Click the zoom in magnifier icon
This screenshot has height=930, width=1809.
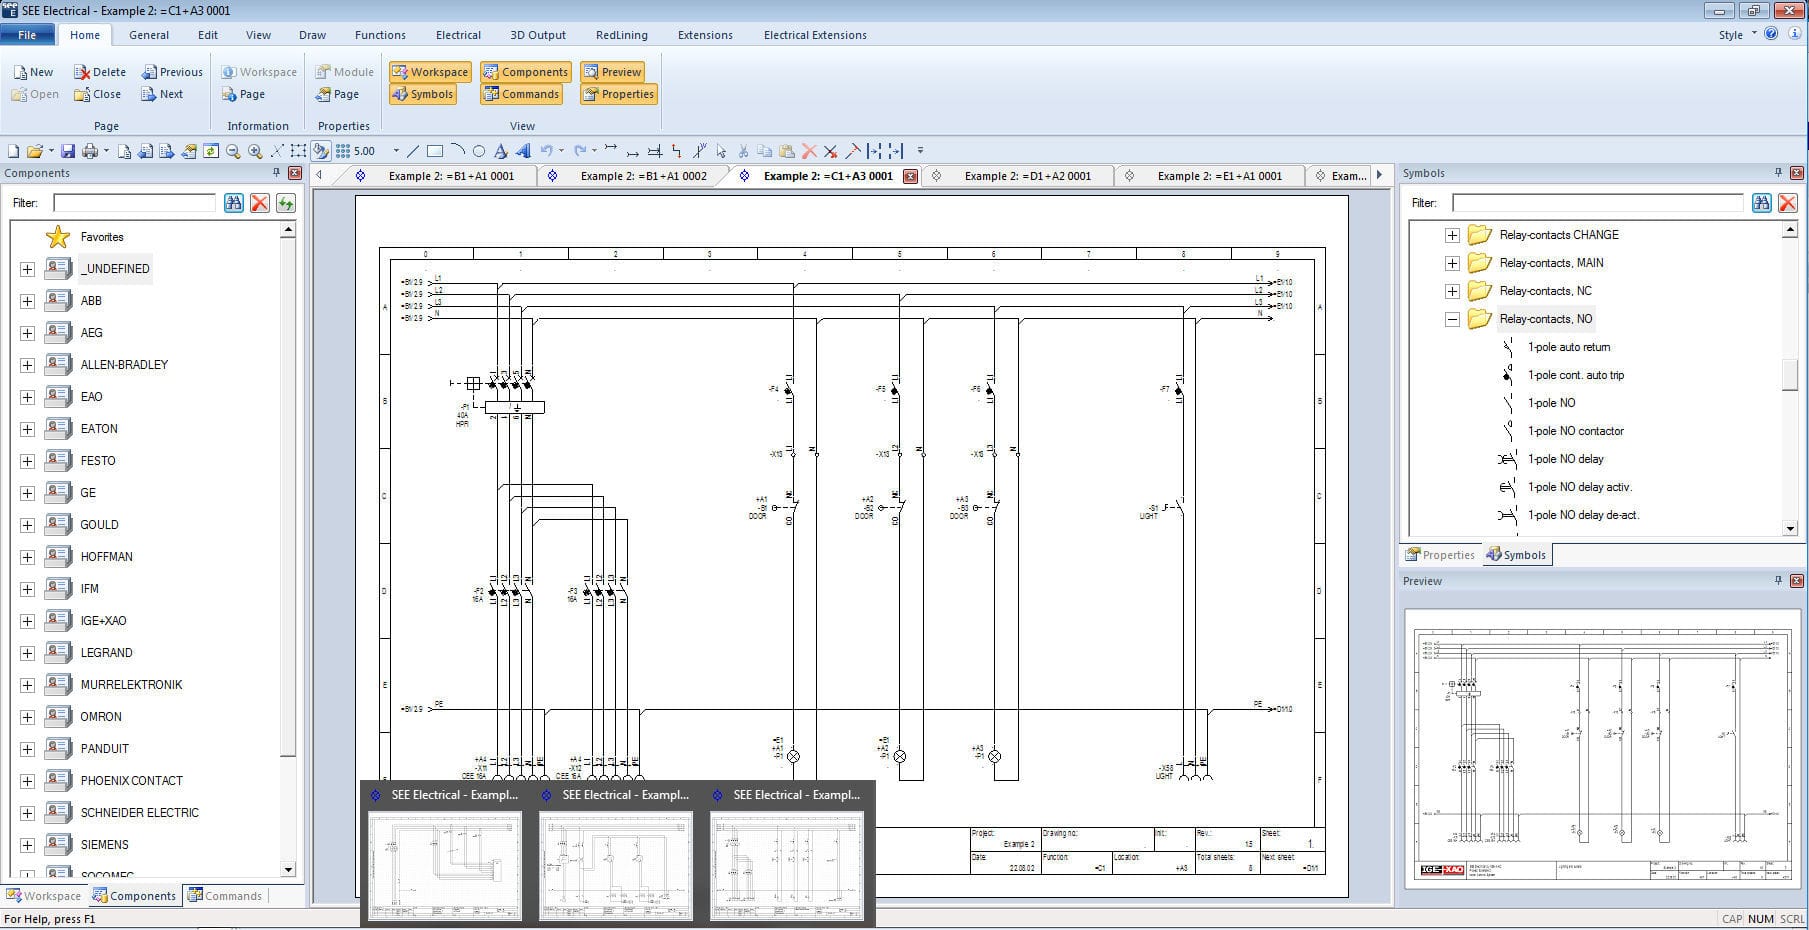[x=255, y=151]
